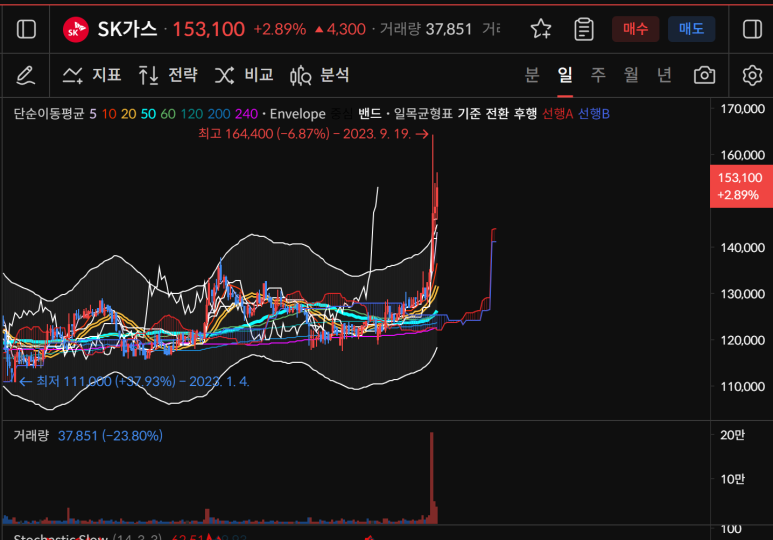Toggle moving average 120 line
Screen dimensions: 773x540
[192, 114]
